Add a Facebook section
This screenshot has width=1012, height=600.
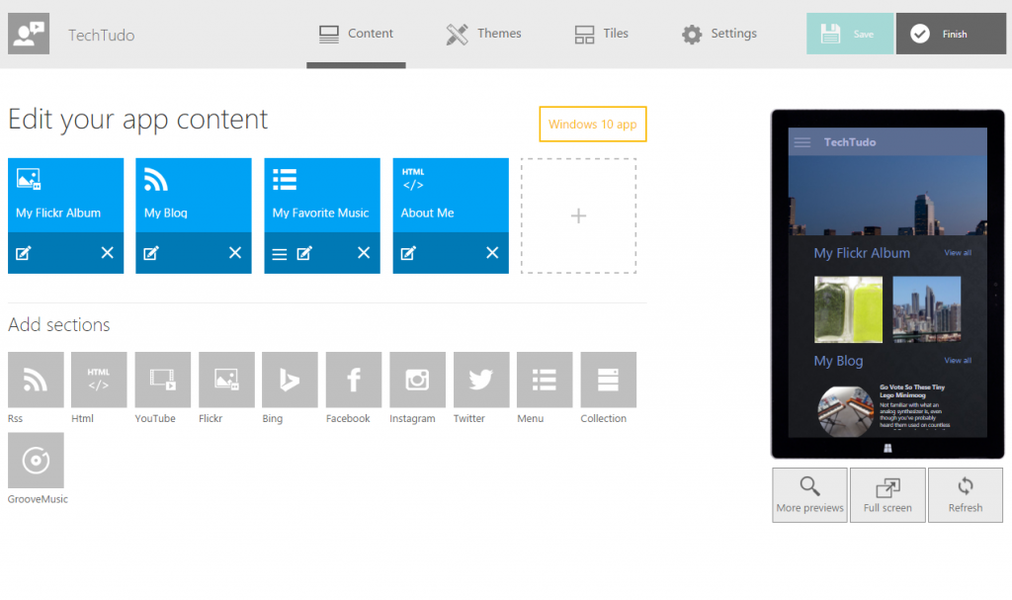[x=354, y=379]
